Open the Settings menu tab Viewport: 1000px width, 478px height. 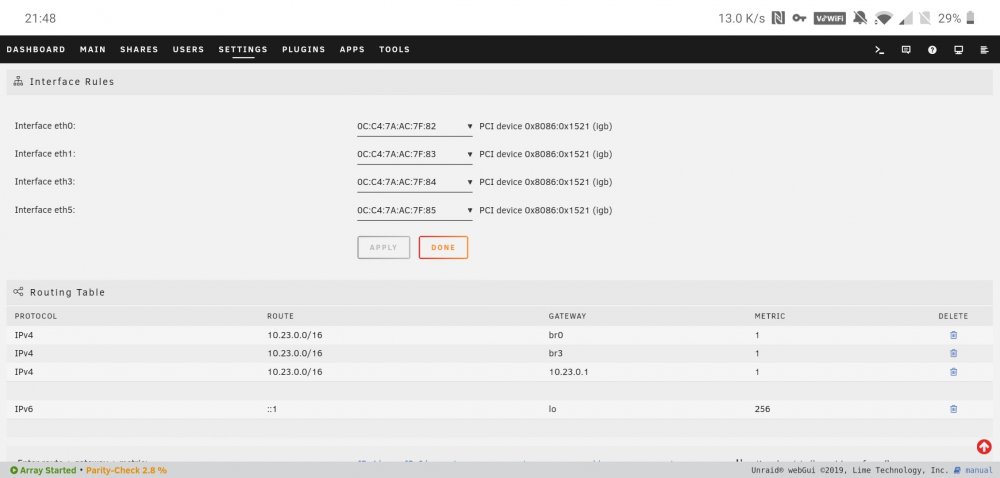tap(243, 50)
